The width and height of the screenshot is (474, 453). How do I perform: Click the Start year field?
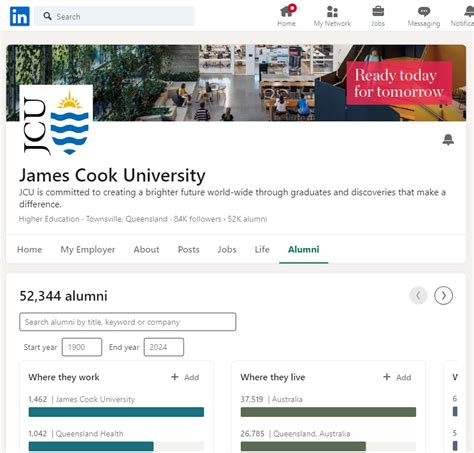click(82, 347)
